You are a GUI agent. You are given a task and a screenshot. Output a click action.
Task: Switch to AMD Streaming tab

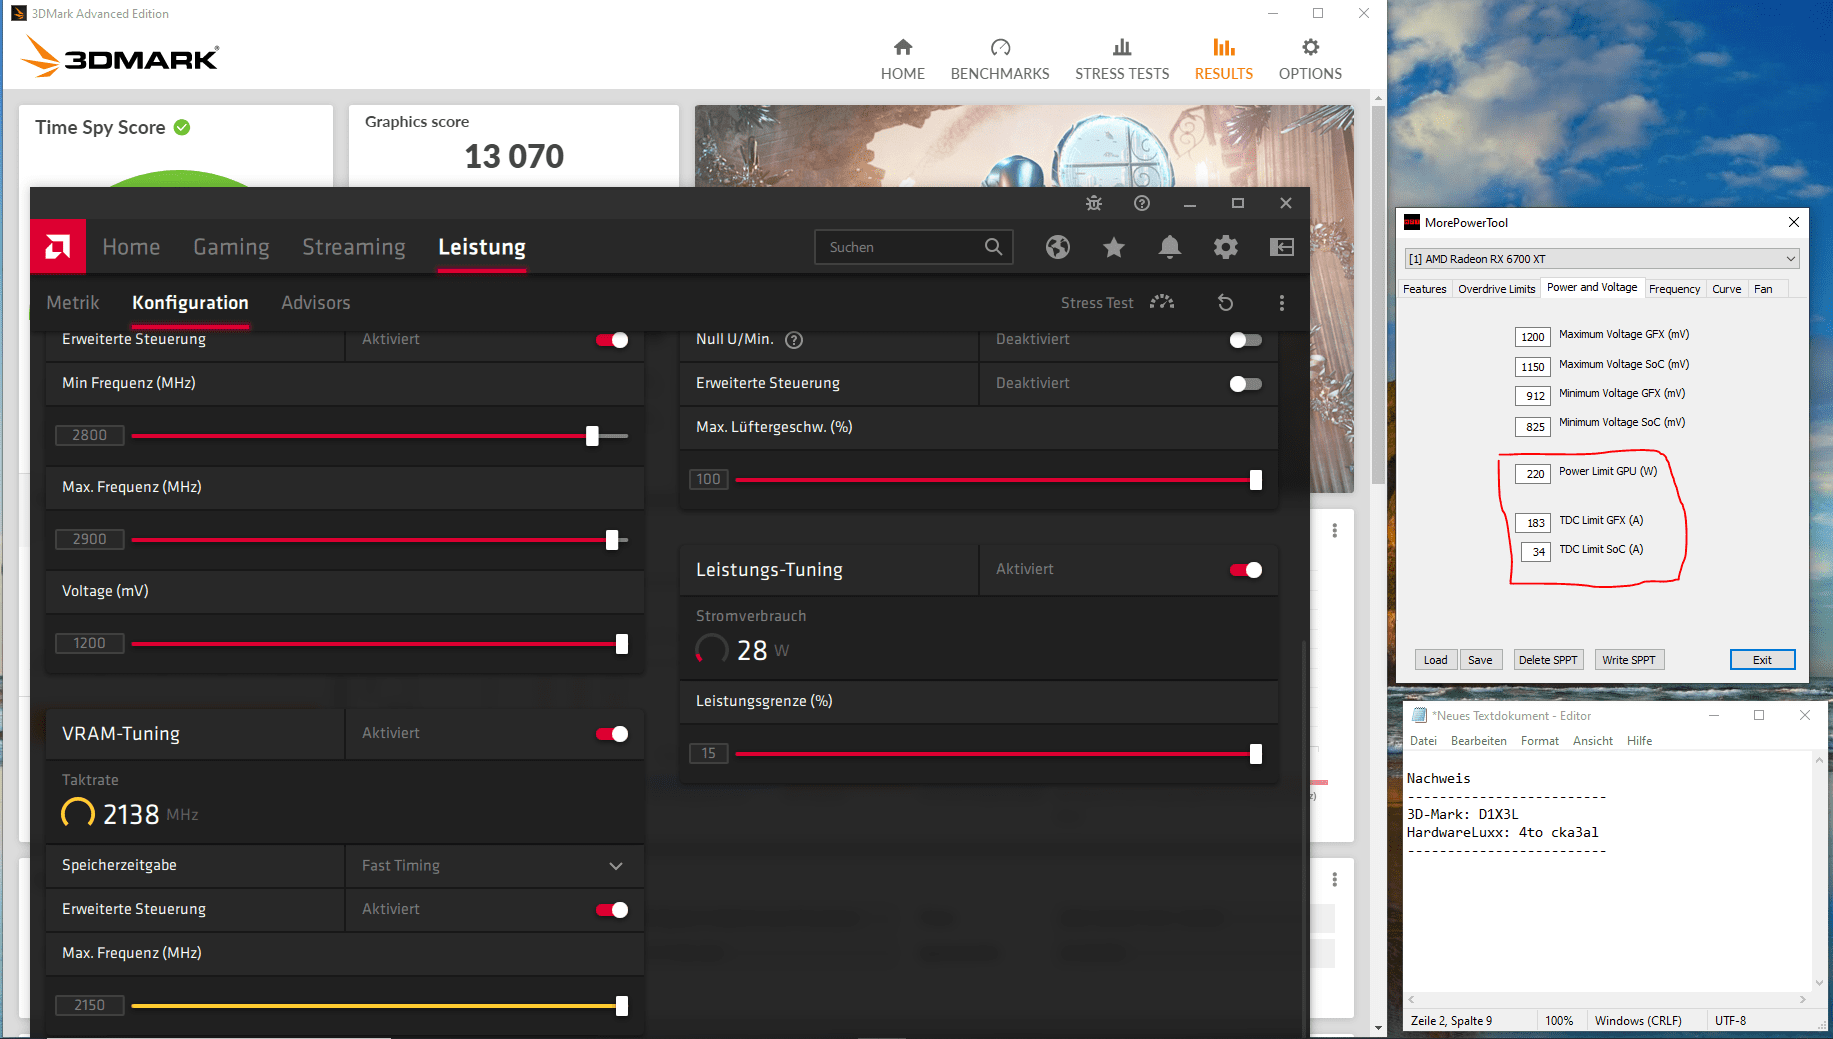click(354, 247)
